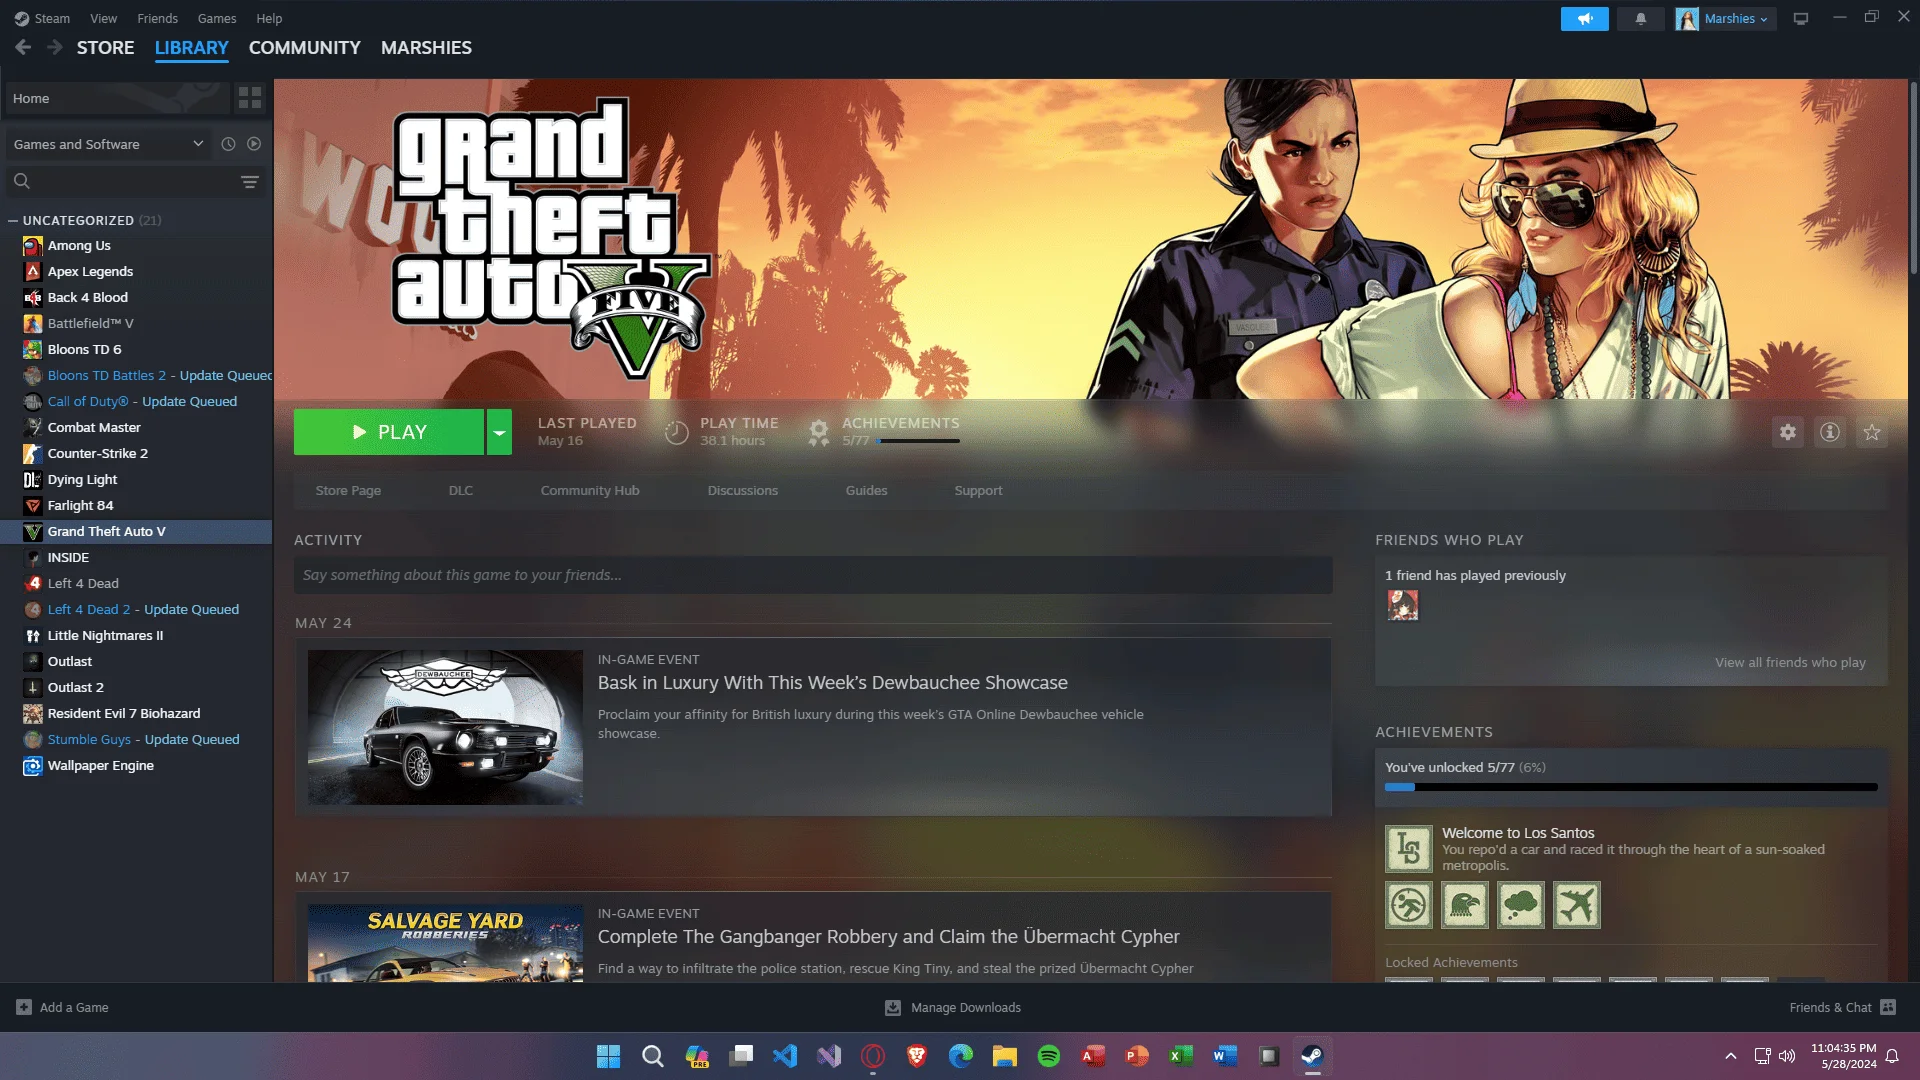Open the Welcome to Los Santos achievement icon

[x=1409, y=849]
